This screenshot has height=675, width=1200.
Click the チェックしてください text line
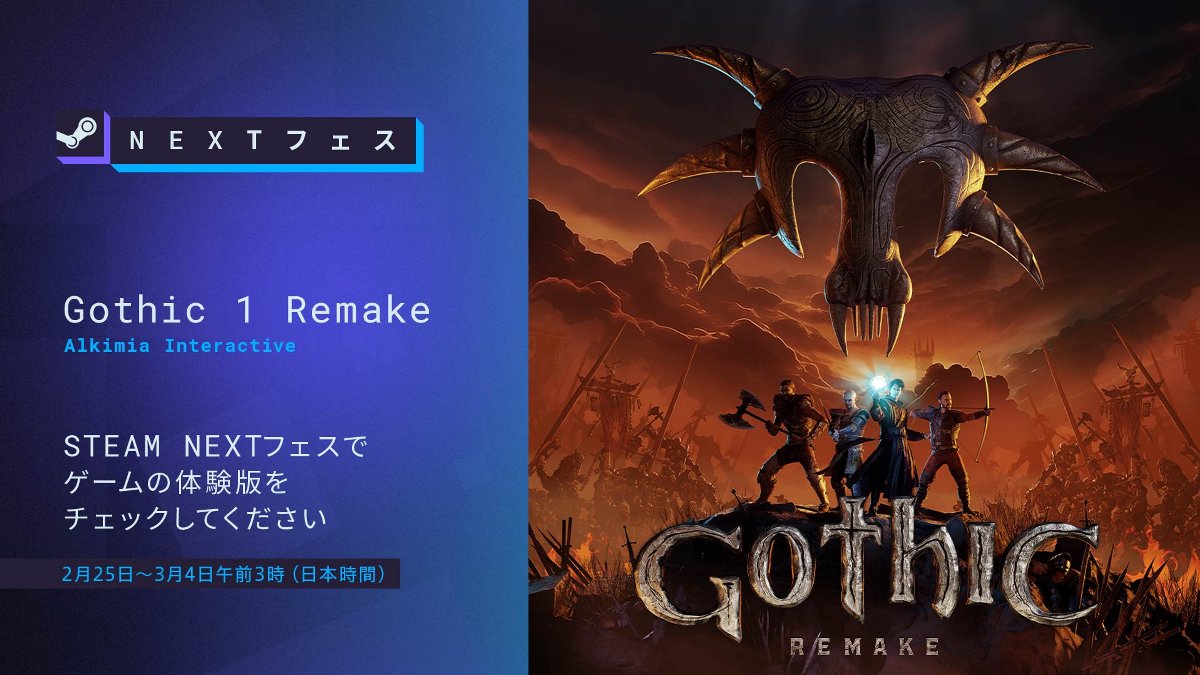(195, 520)
